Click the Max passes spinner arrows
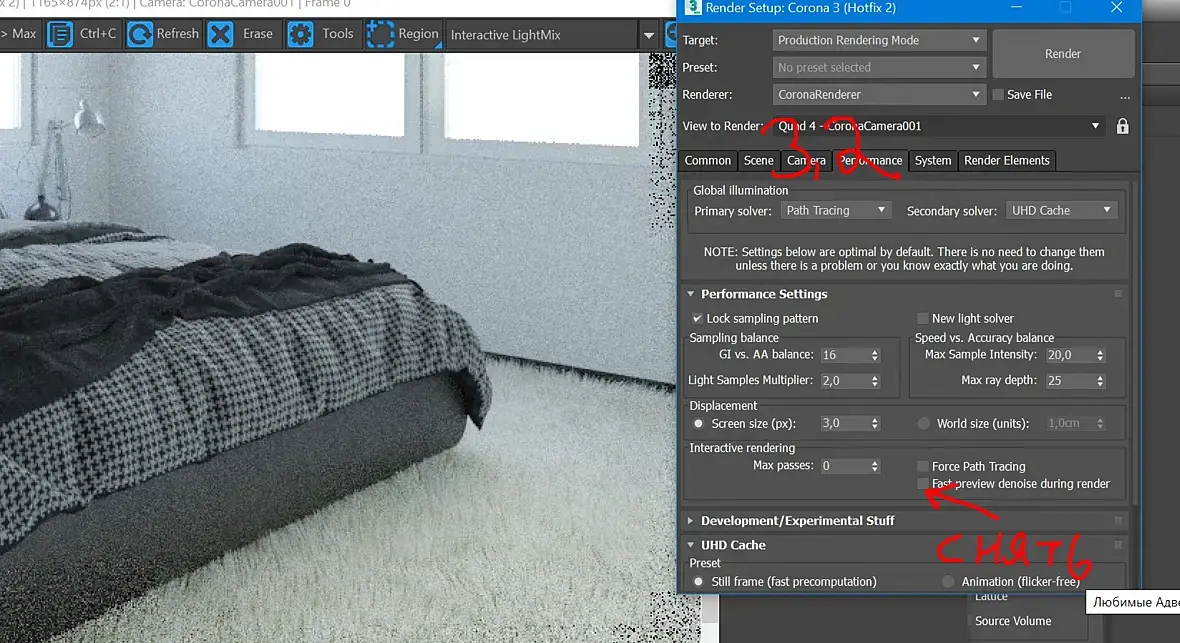This screenshot has height=643, width=1180. click(874, 466)
